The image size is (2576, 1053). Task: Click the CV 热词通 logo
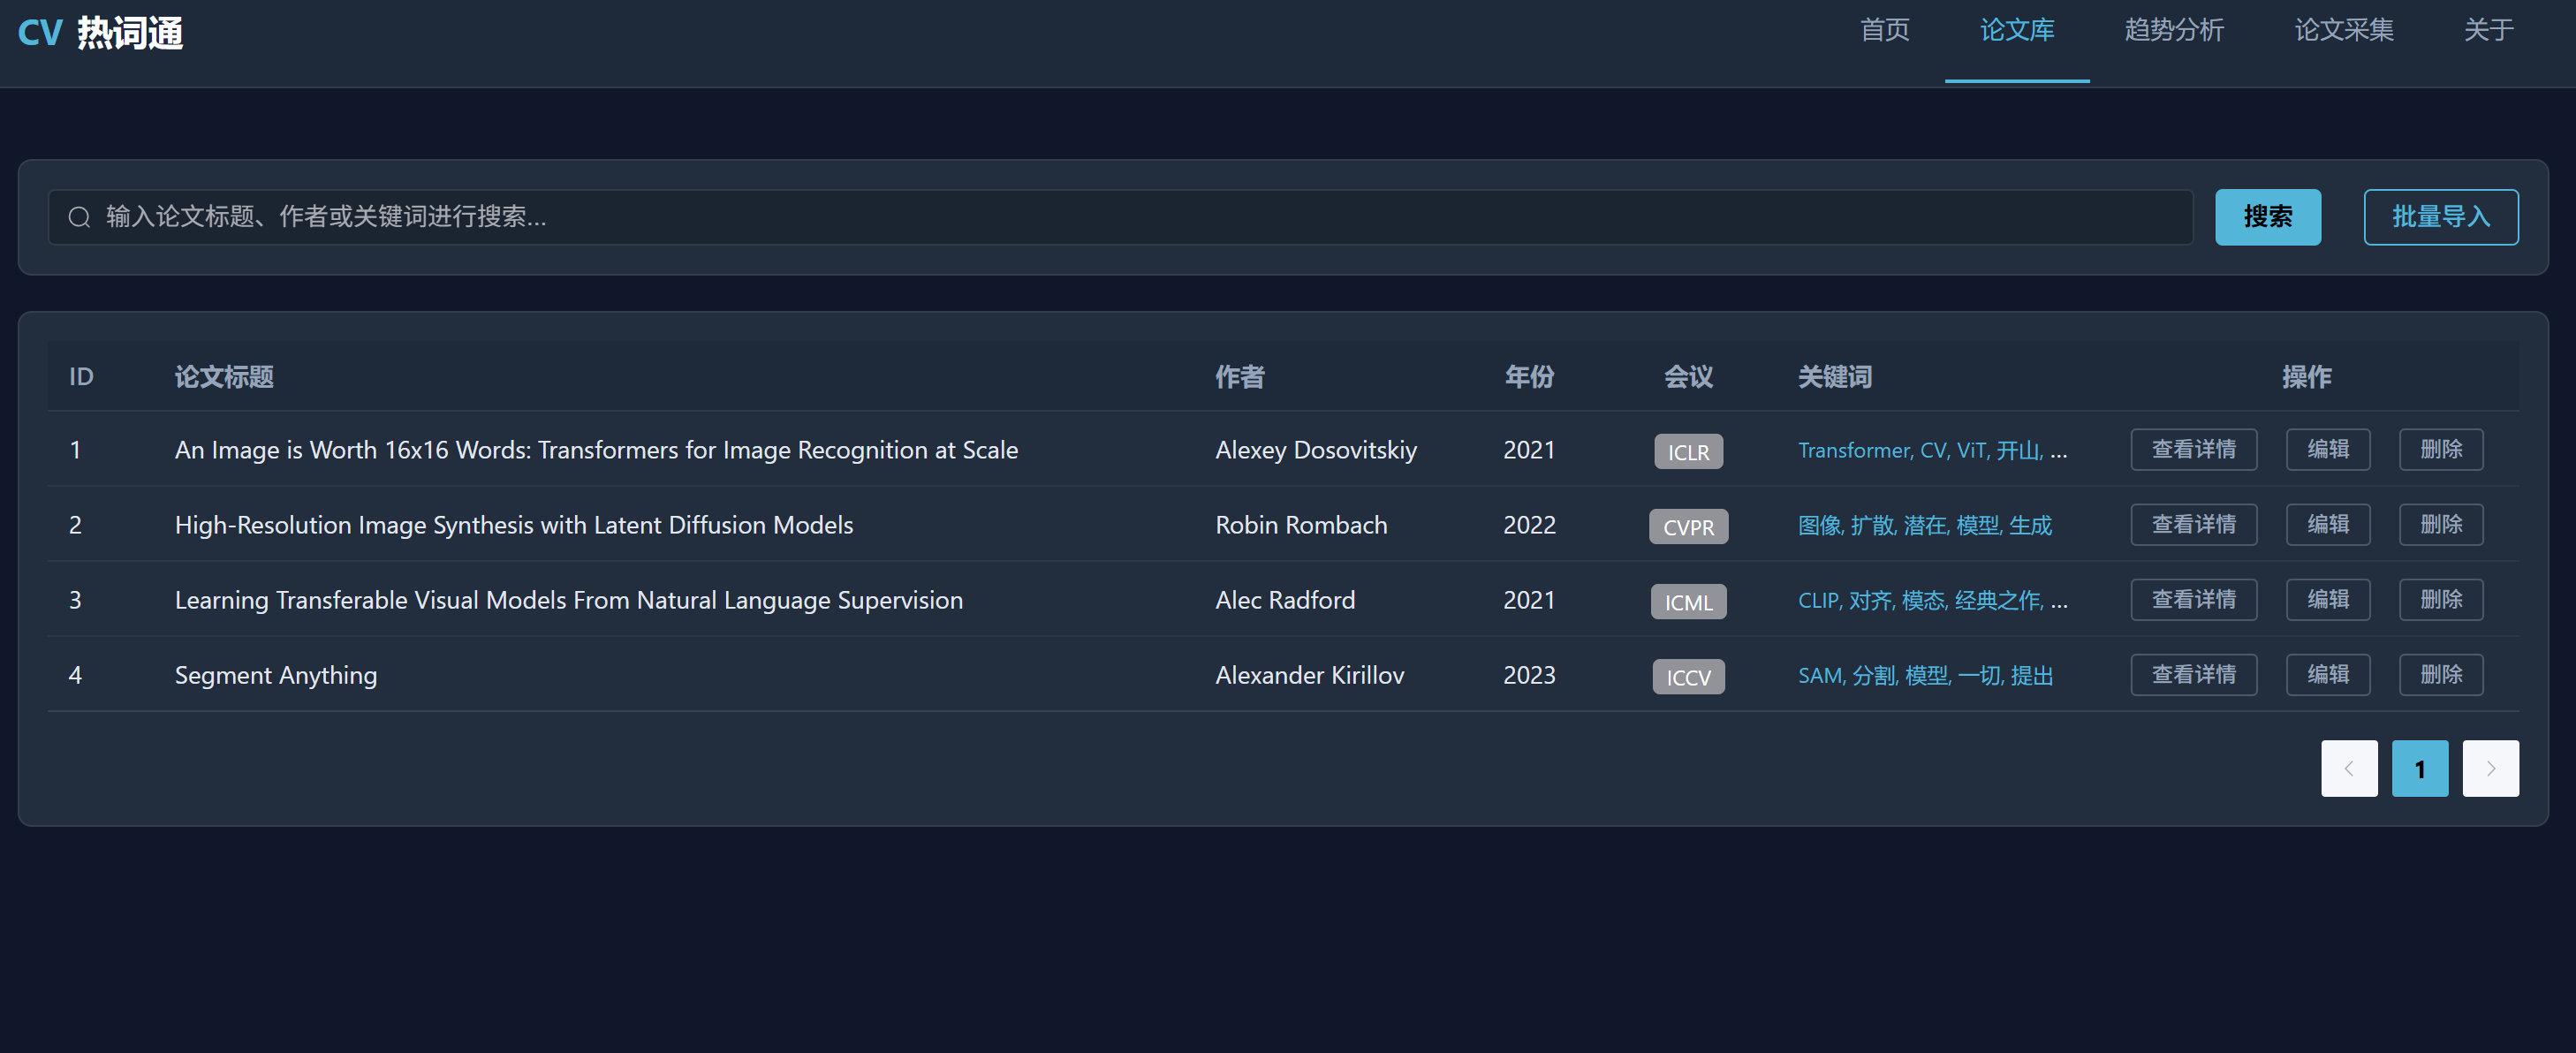coord(100,33)
